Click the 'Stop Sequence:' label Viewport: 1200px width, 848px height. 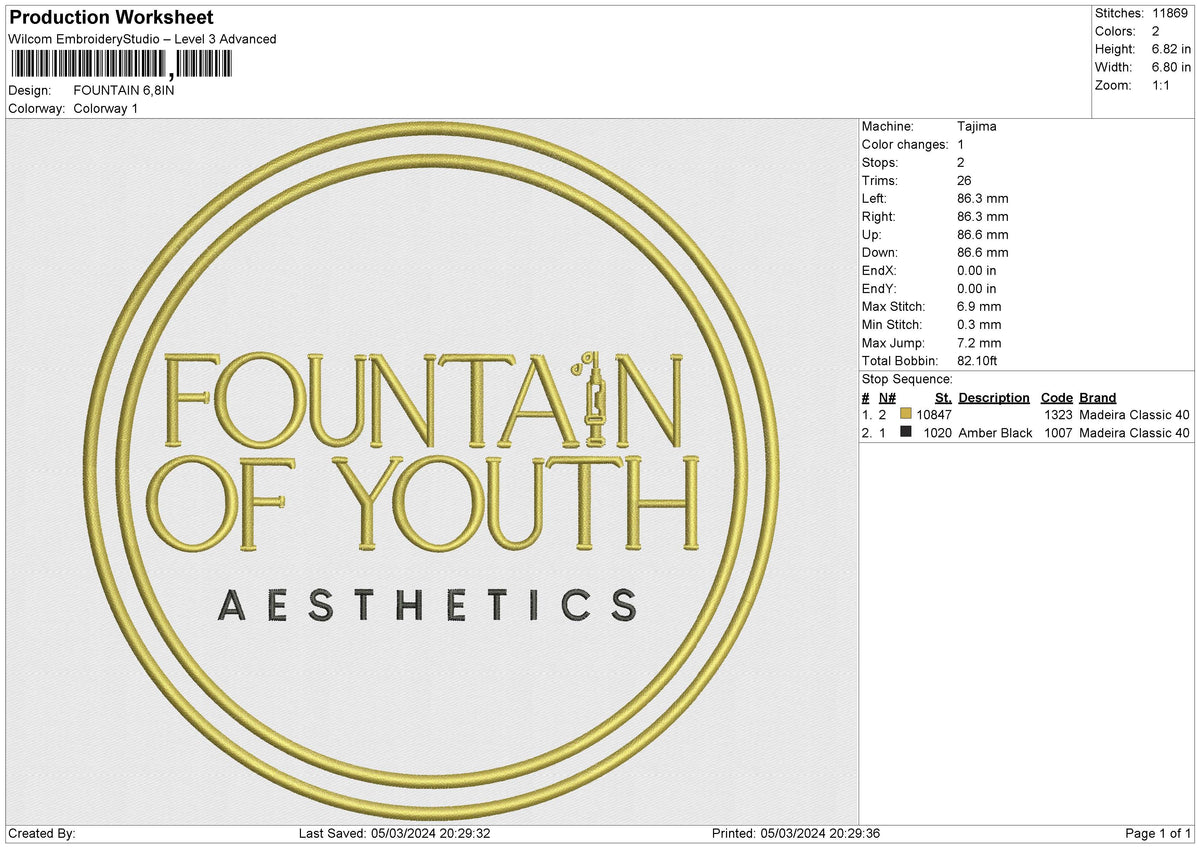907,379
